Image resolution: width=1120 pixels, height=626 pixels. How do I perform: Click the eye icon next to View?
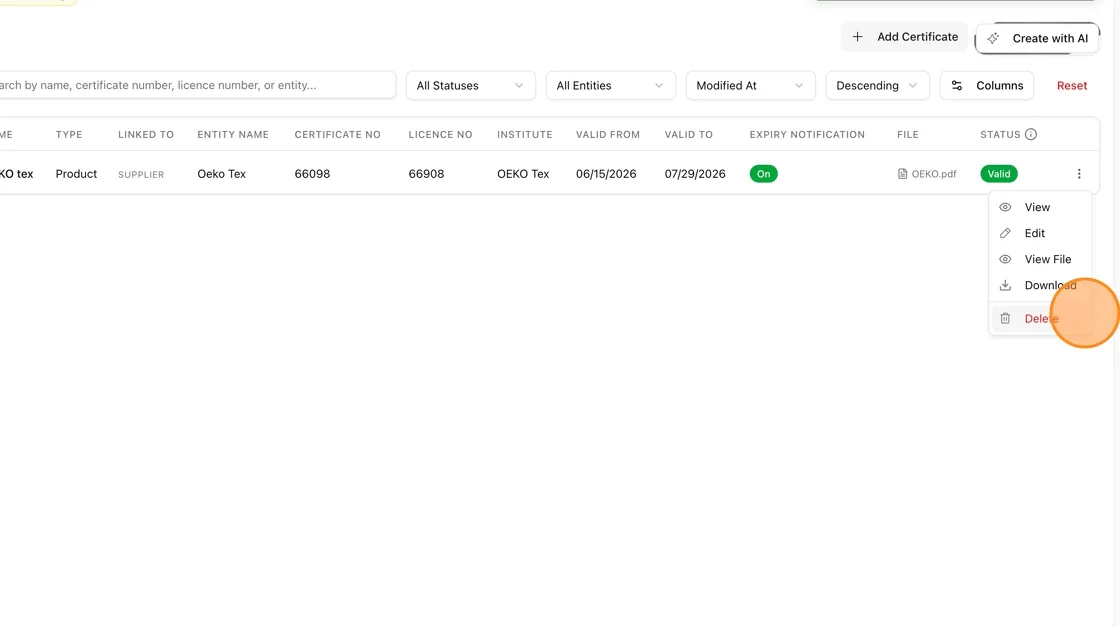tap(1005, 207)
